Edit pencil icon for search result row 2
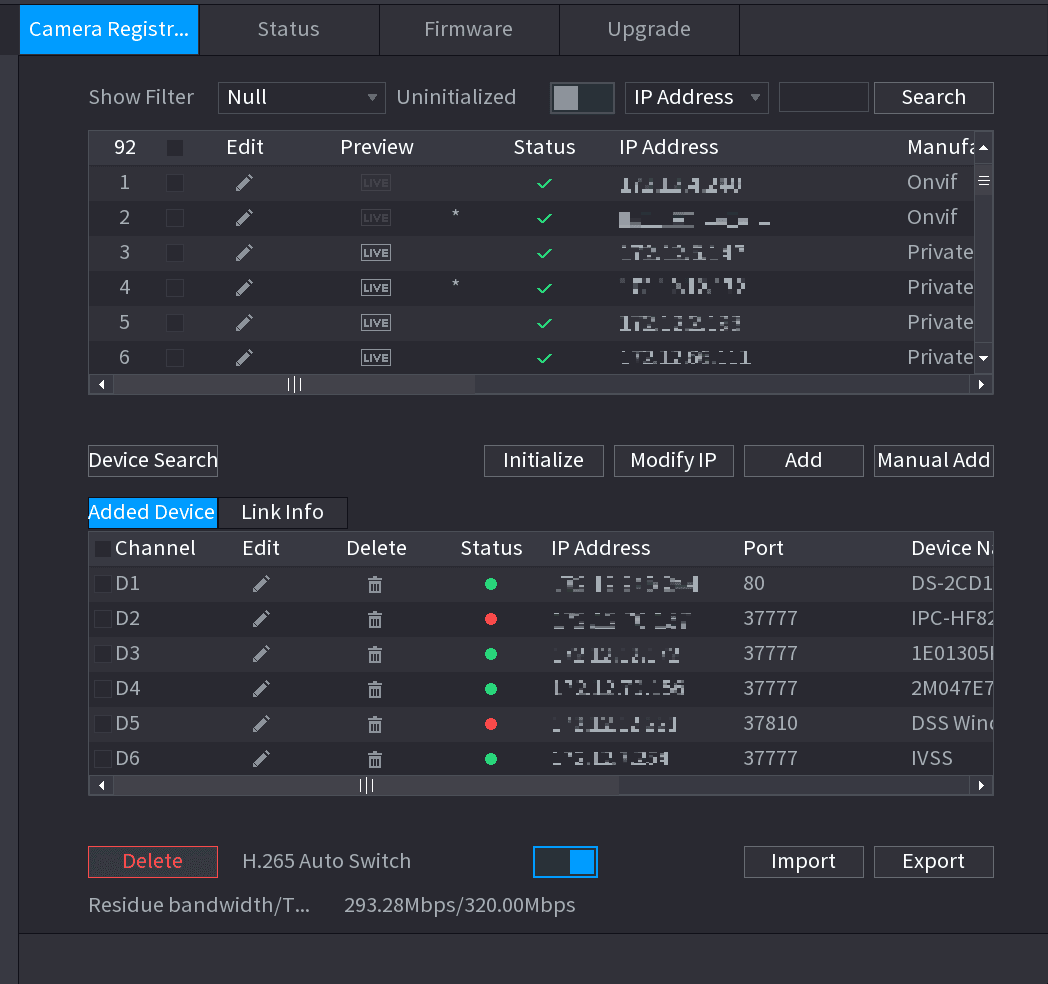This screenshot has width=1048, height=984. click(244, 218)
